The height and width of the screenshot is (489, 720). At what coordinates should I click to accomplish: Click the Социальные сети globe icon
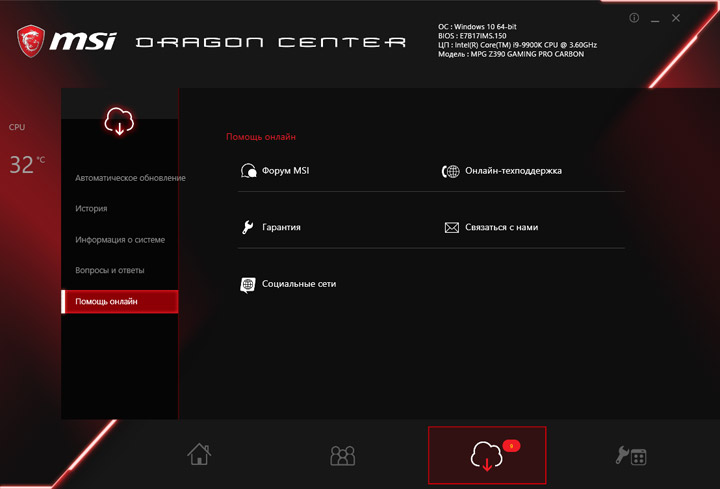coord(248,285)
